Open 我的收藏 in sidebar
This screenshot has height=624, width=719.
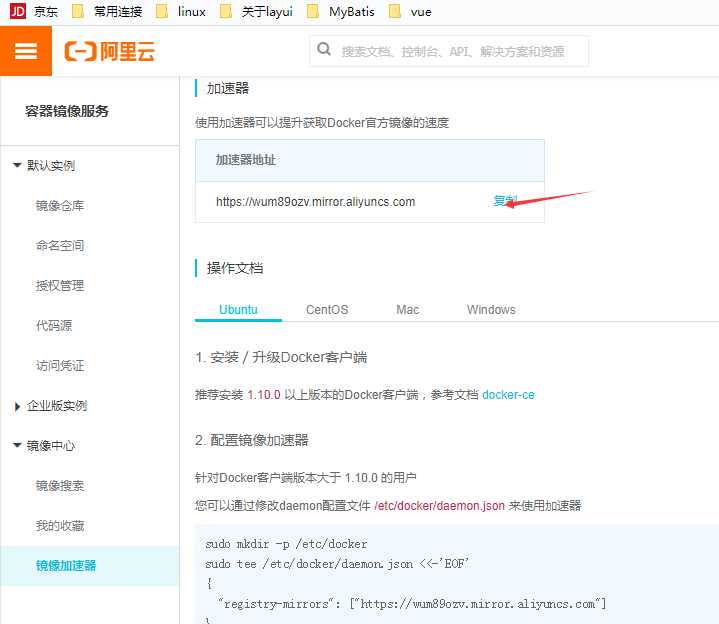click(x=60, y=525)
